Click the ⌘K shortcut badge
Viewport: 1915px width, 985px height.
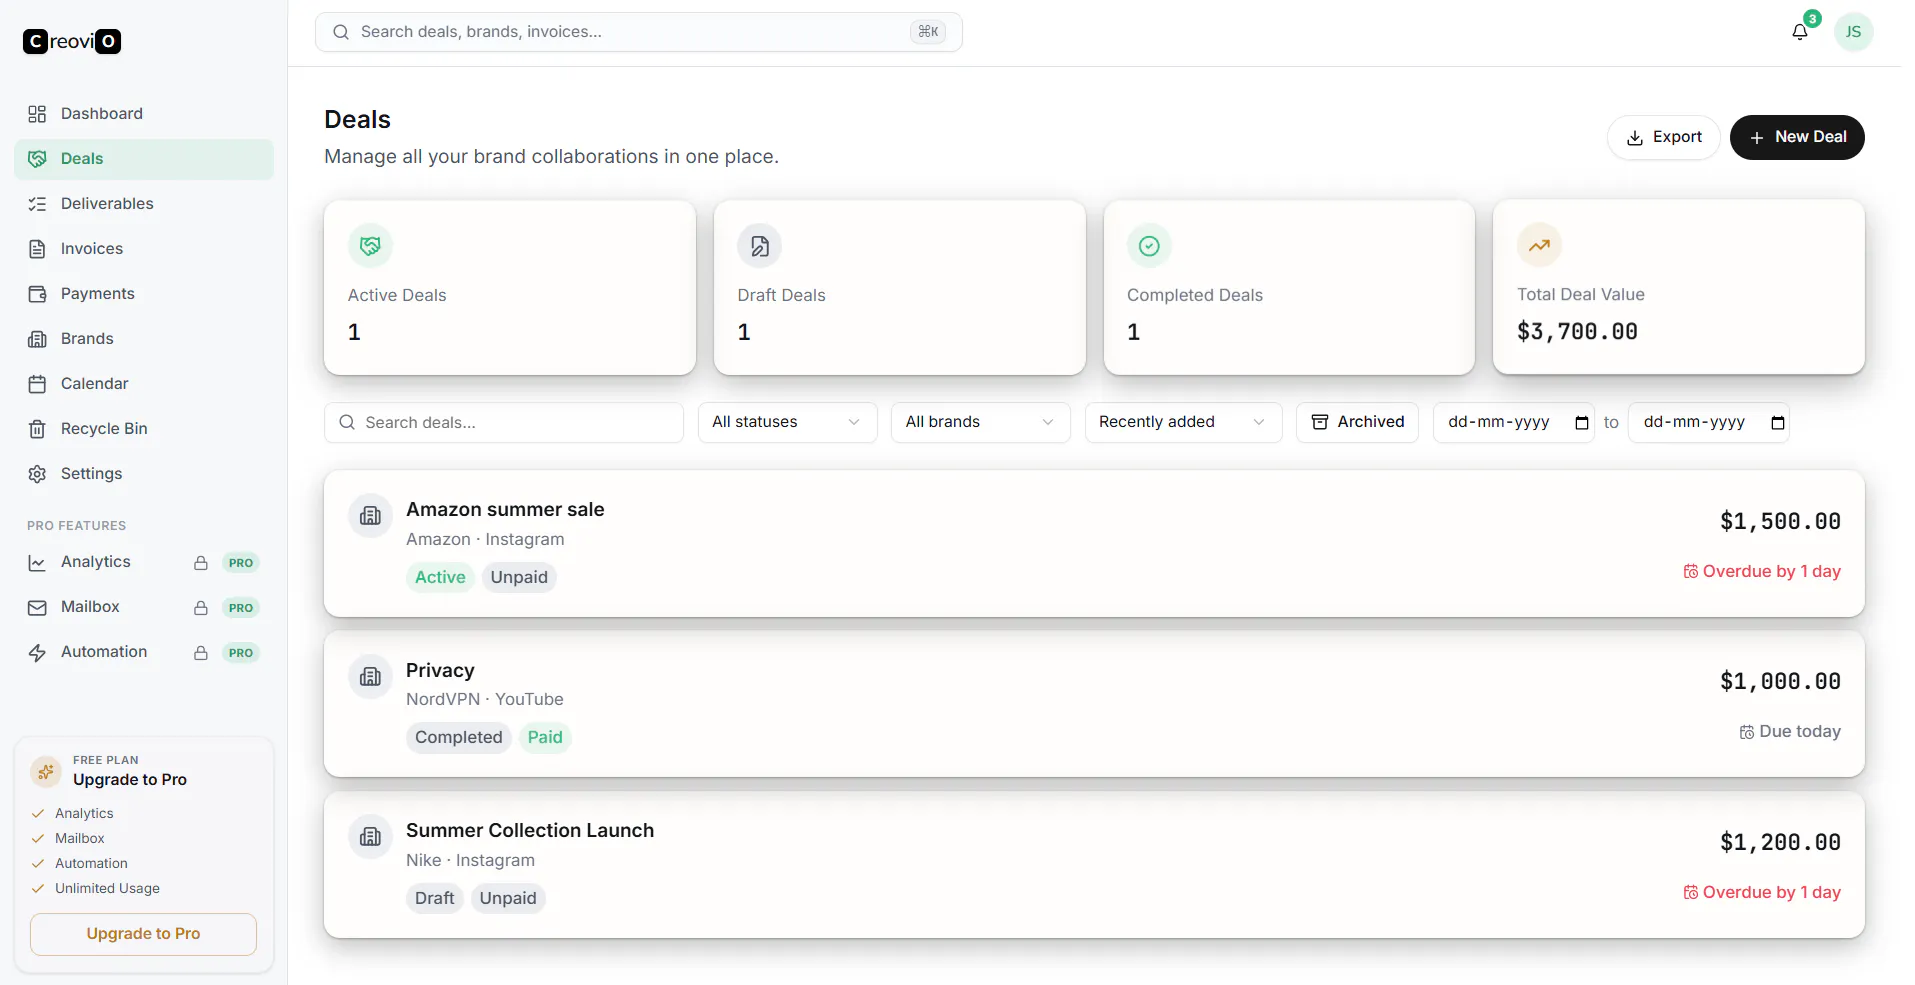pos(928,32)
